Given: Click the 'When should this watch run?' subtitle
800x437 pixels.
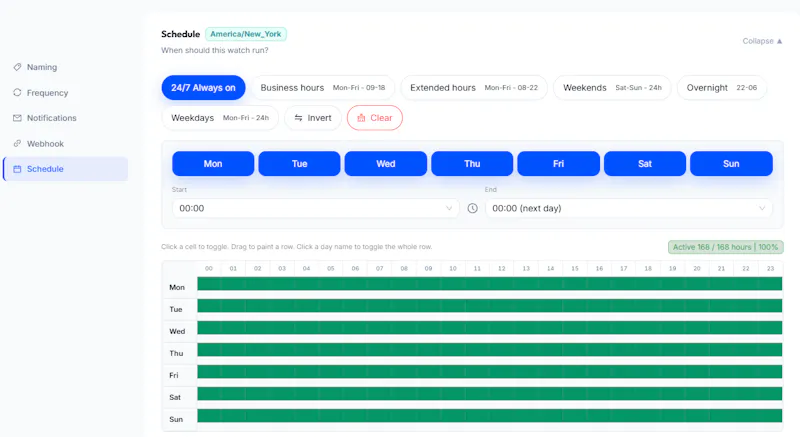Looking at the screenshot, I should point(215,50).
